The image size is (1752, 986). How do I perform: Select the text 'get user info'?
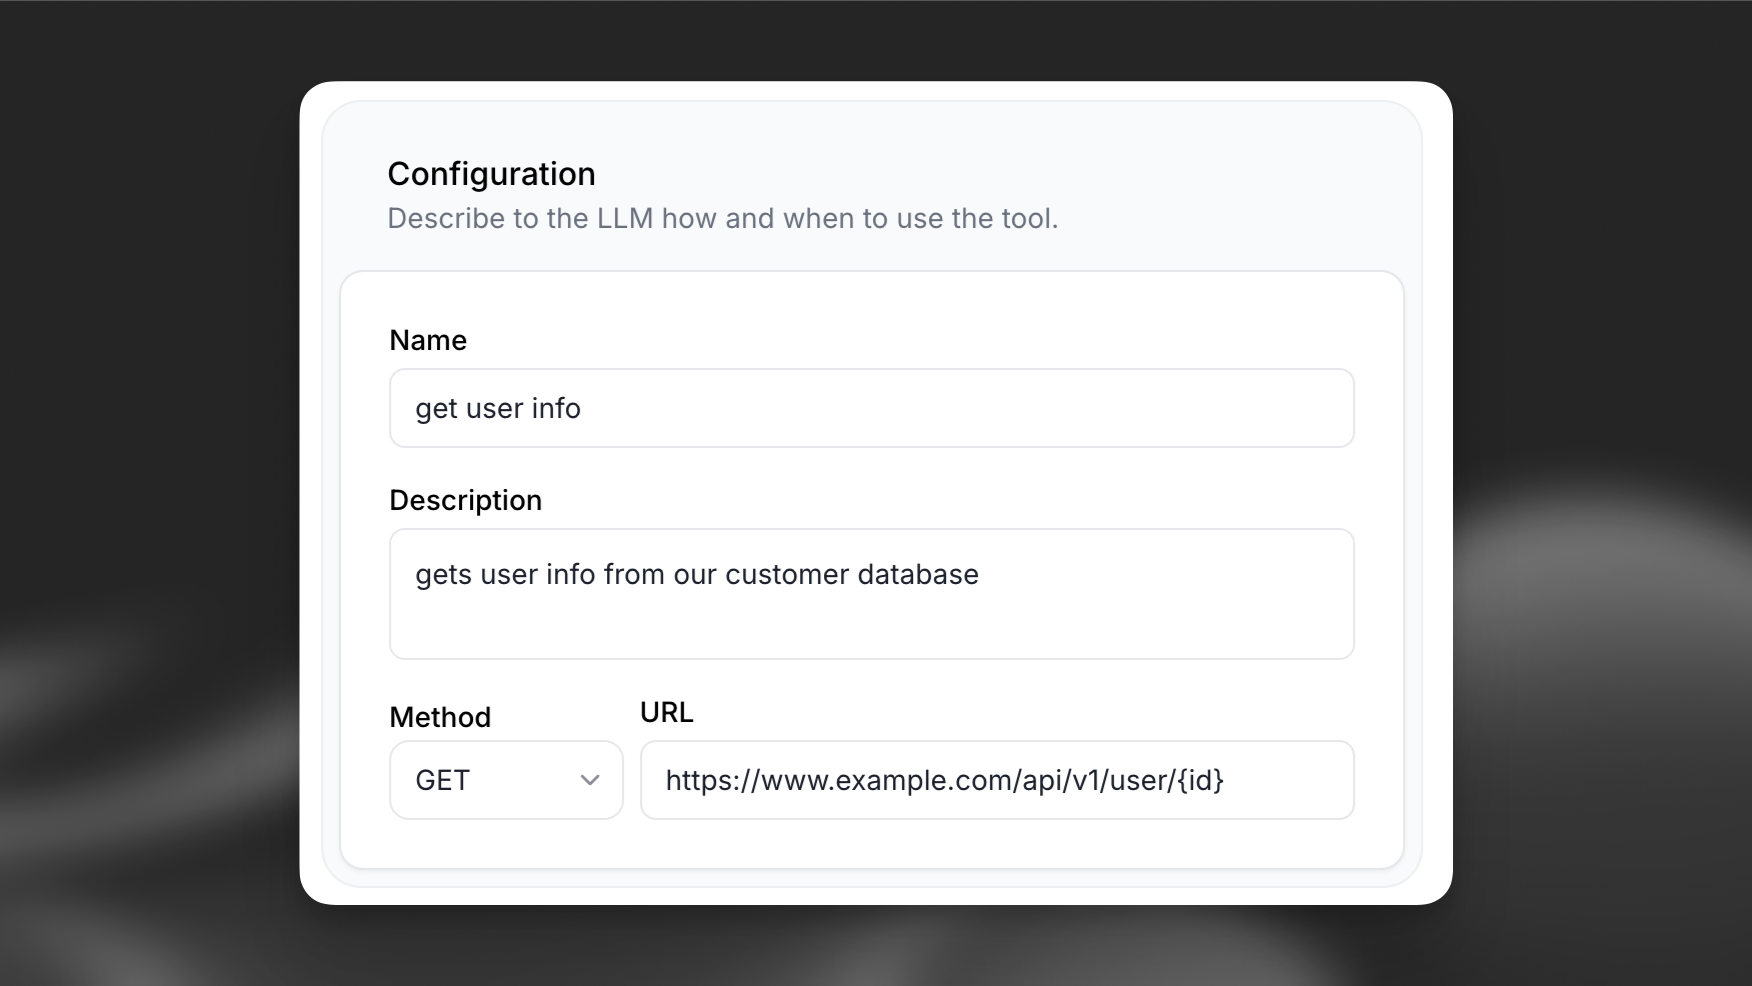(x=498, y=408)
